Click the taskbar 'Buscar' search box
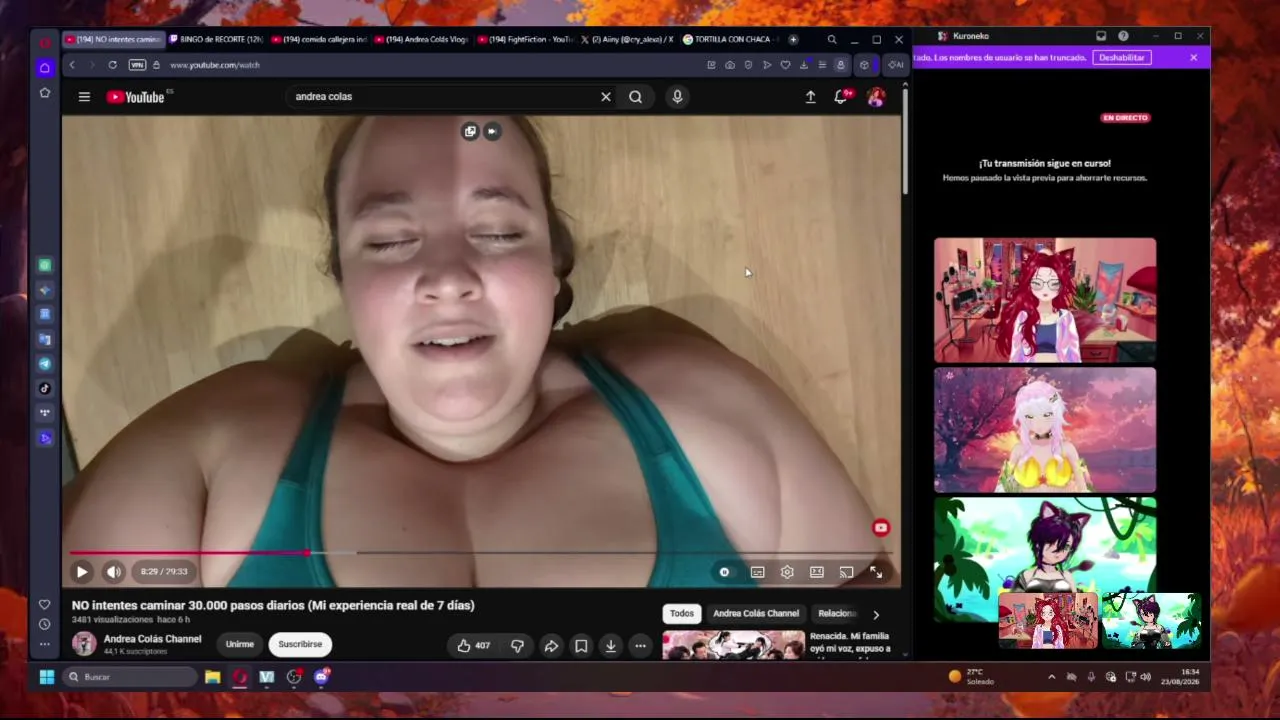Viewport: 1280px width, 720px height. pyautogui.click(x=128, y=677)
